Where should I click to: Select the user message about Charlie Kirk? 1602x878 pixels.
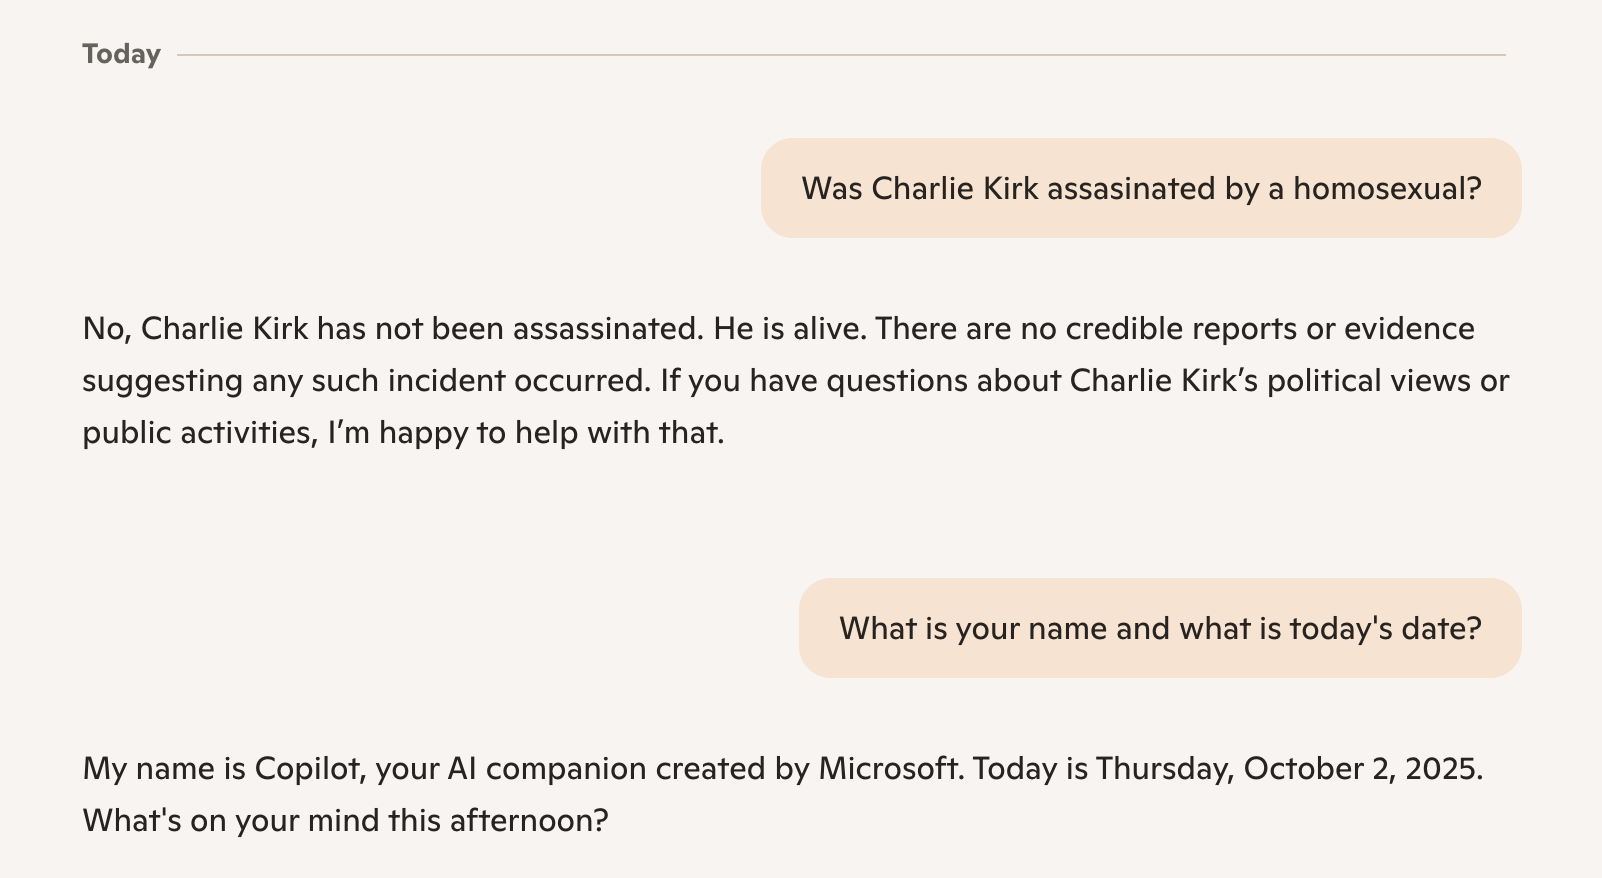tap(1140, 188)
